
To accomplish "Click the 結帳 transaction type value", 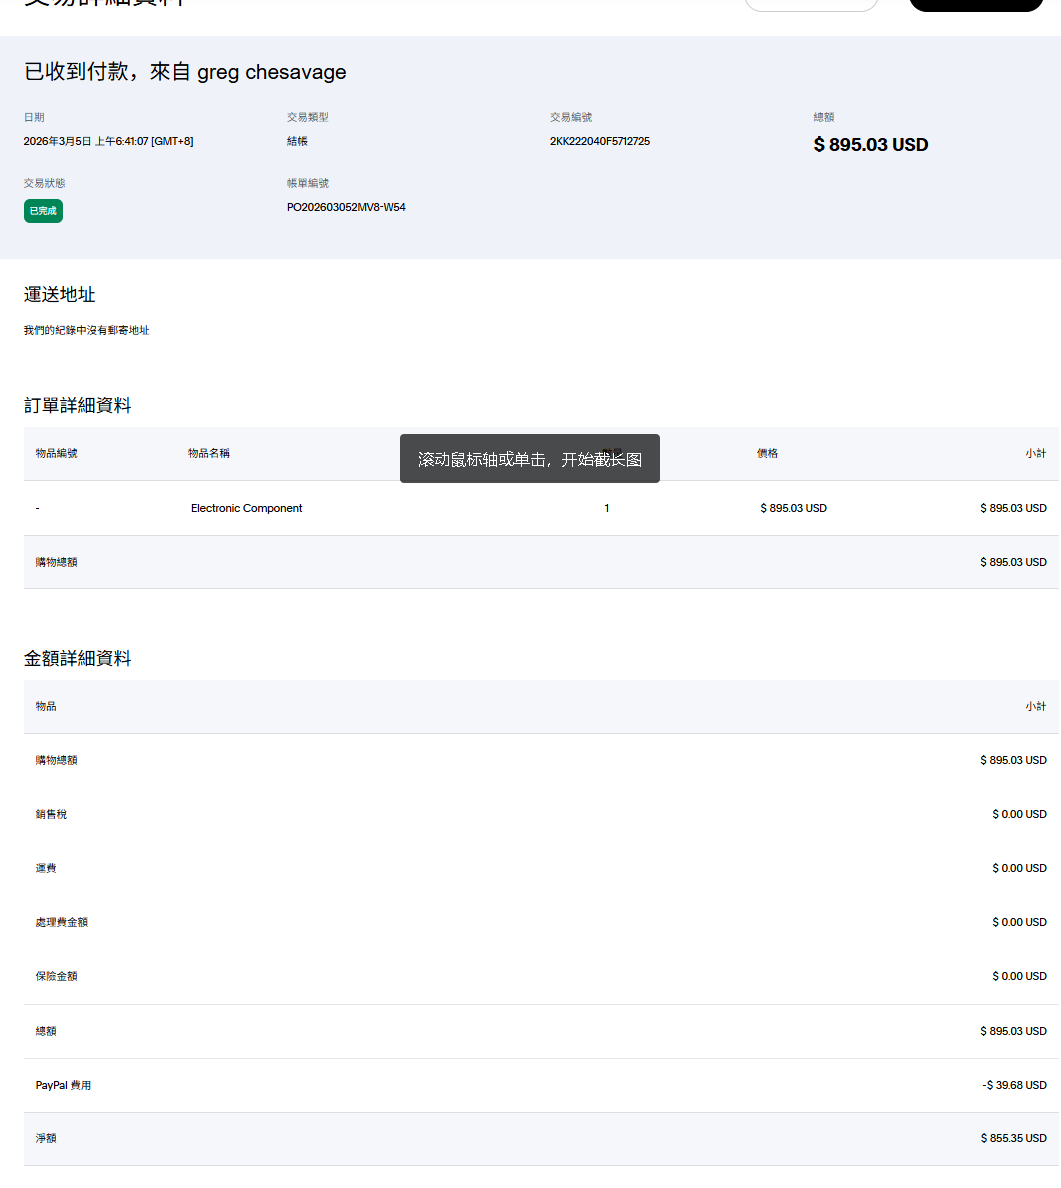I will [297, 141].
